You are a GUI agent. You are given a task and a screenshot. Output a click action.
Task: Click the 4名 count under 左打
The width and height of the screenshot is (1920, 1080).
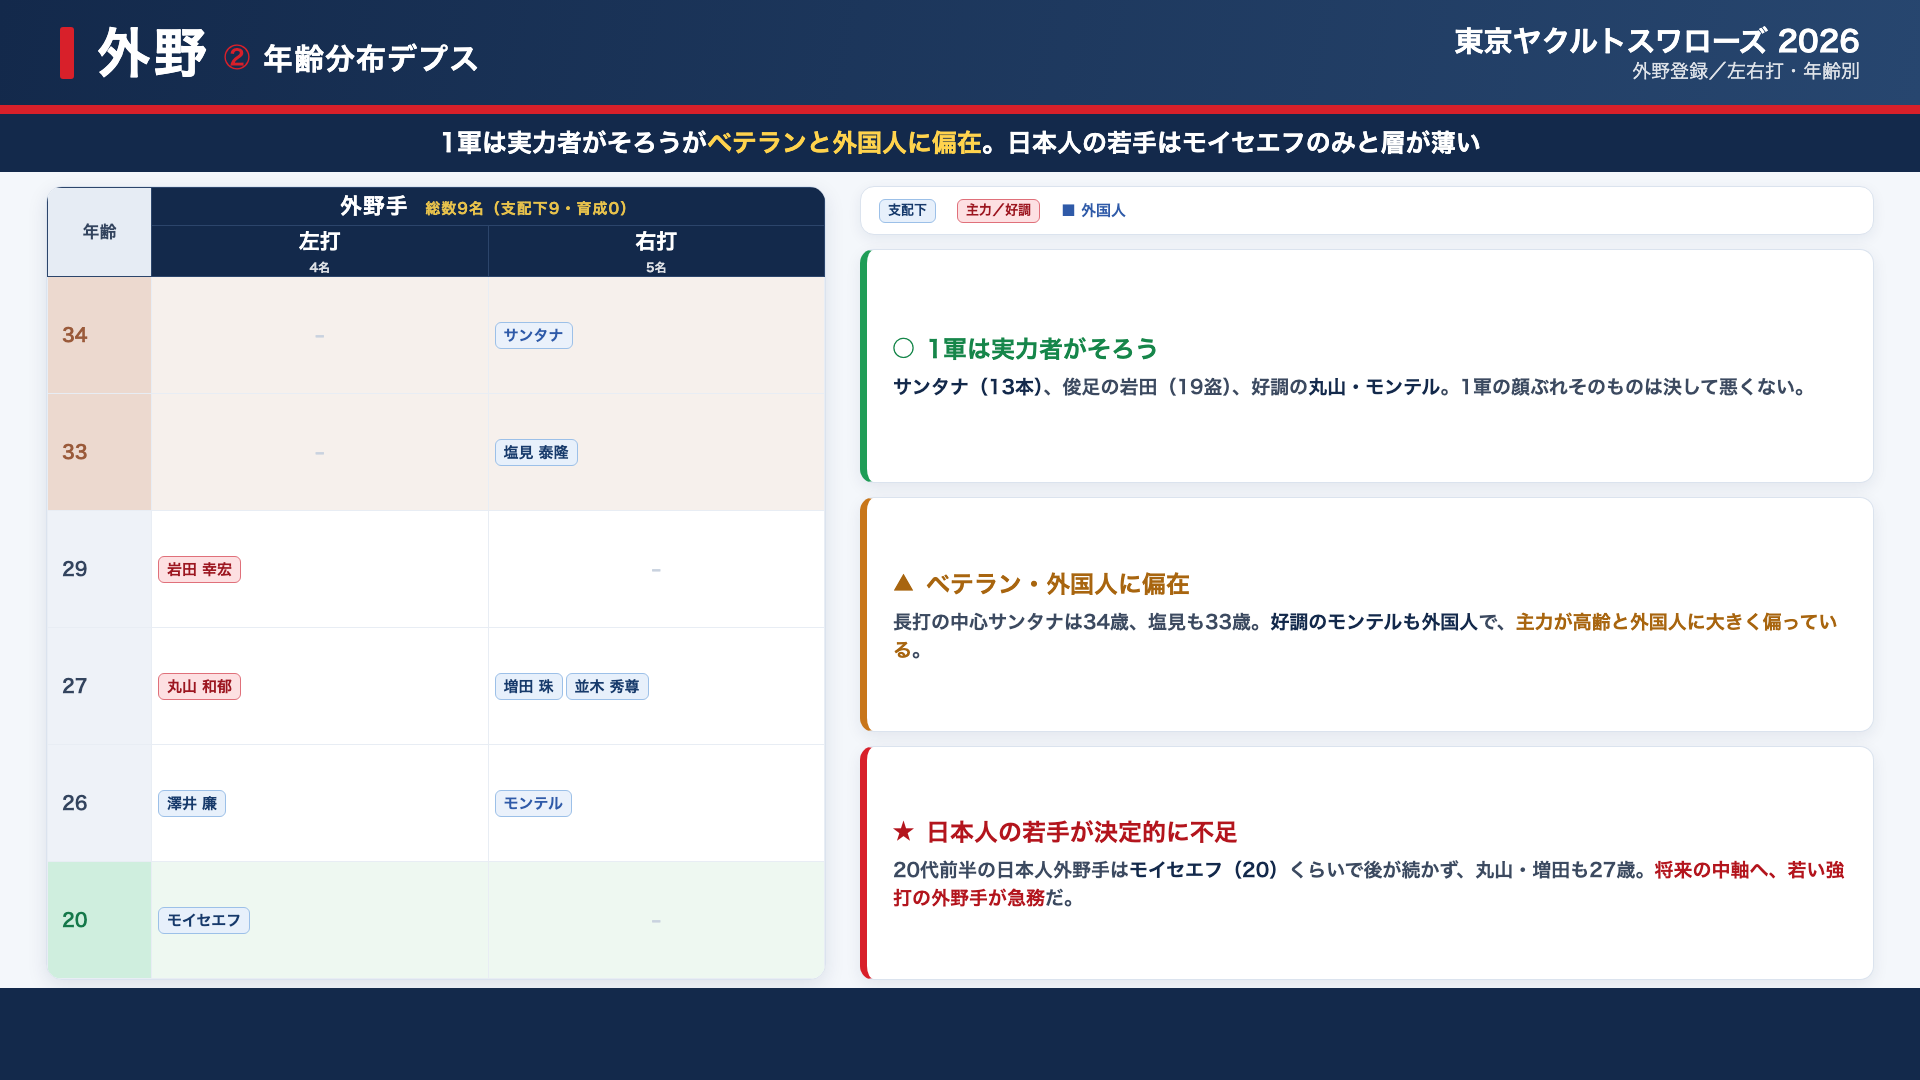[x=319, y=267]
